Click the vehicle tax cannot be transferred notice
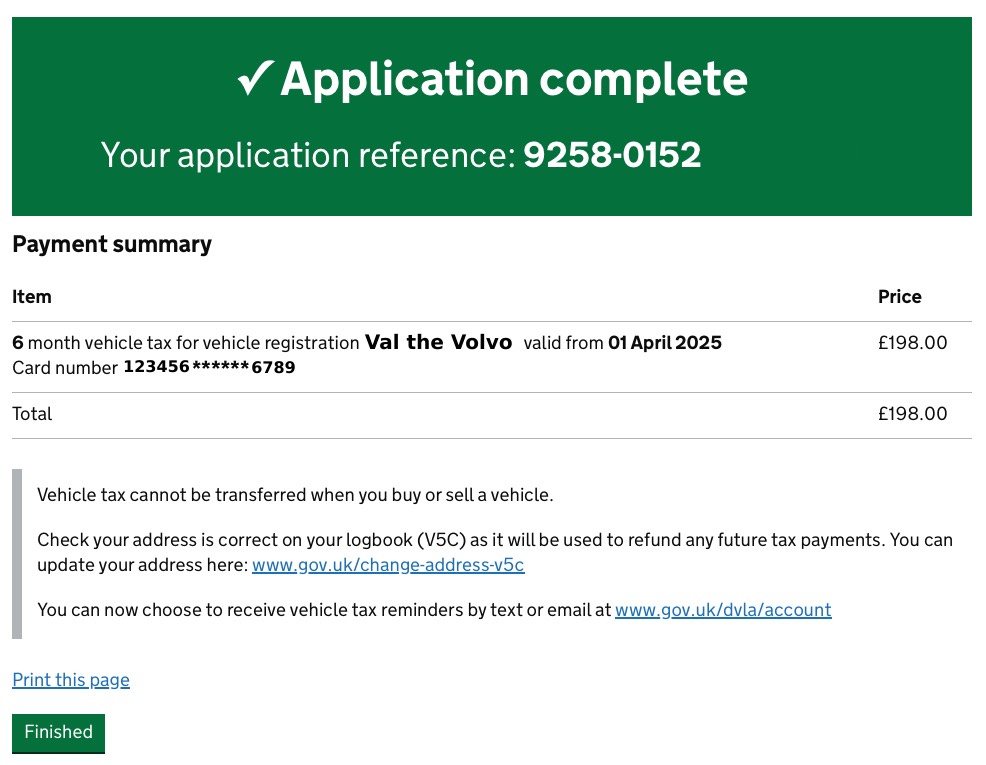 (295, 495)
